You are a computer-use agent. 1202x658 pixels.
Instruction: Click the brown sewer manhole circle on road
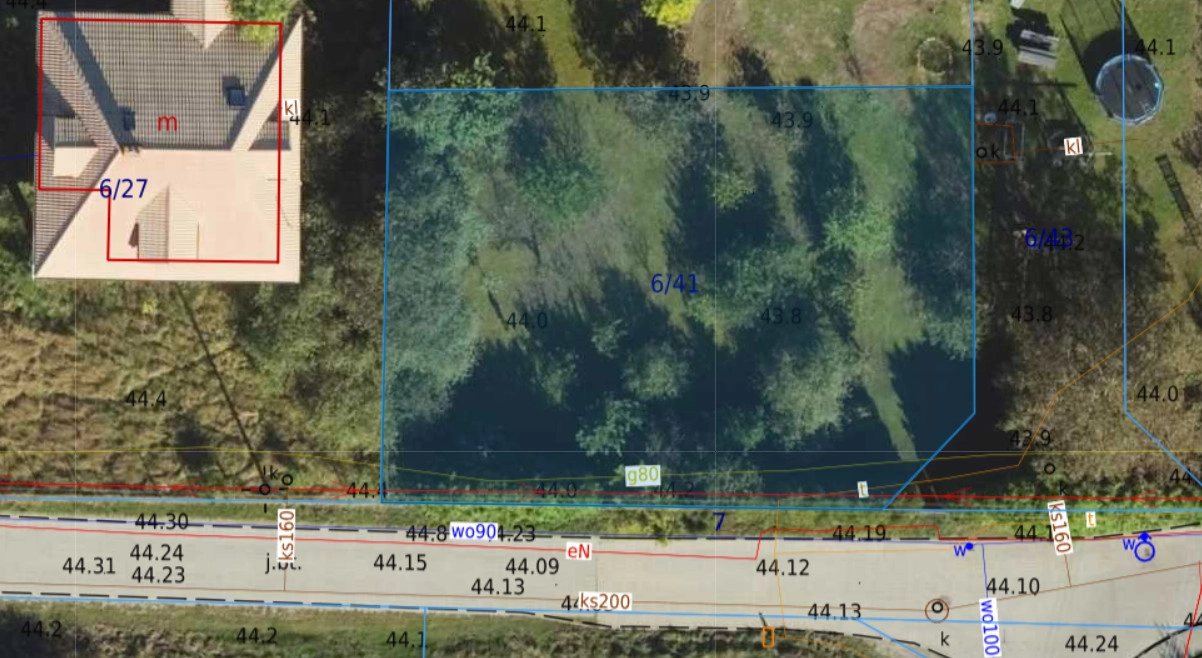[936, 607]
